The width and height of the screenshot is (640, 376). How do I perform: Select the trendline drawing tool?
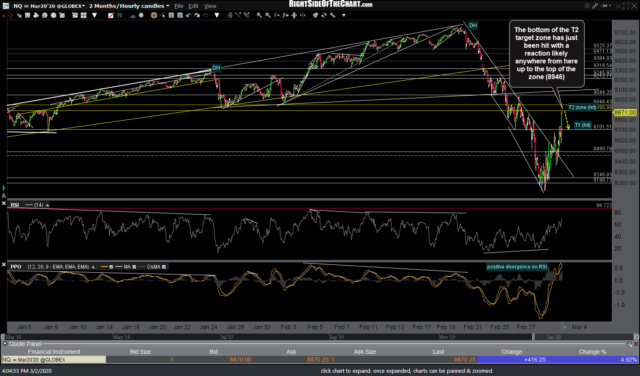point(238,16)
